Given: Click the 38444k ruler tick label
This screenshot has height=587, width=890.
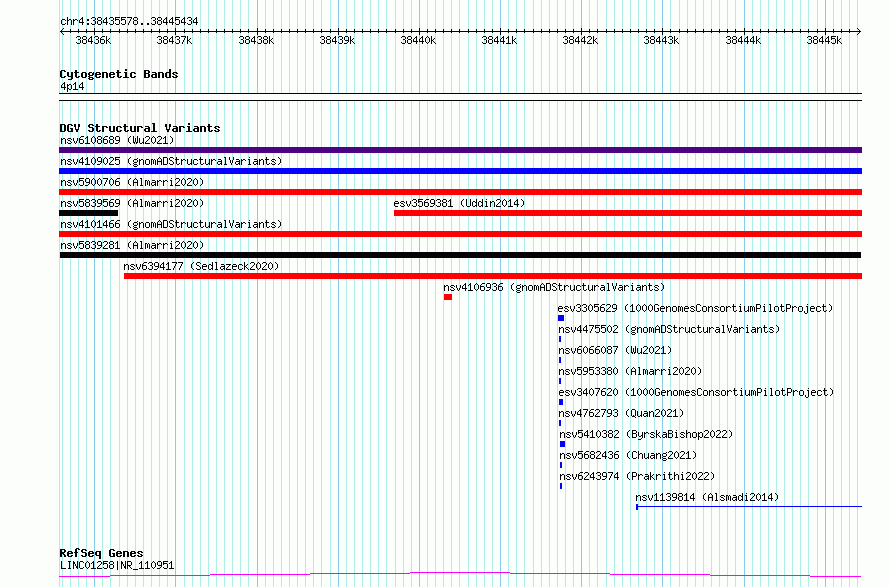Looking at the screenshot, I should point(743,40).
